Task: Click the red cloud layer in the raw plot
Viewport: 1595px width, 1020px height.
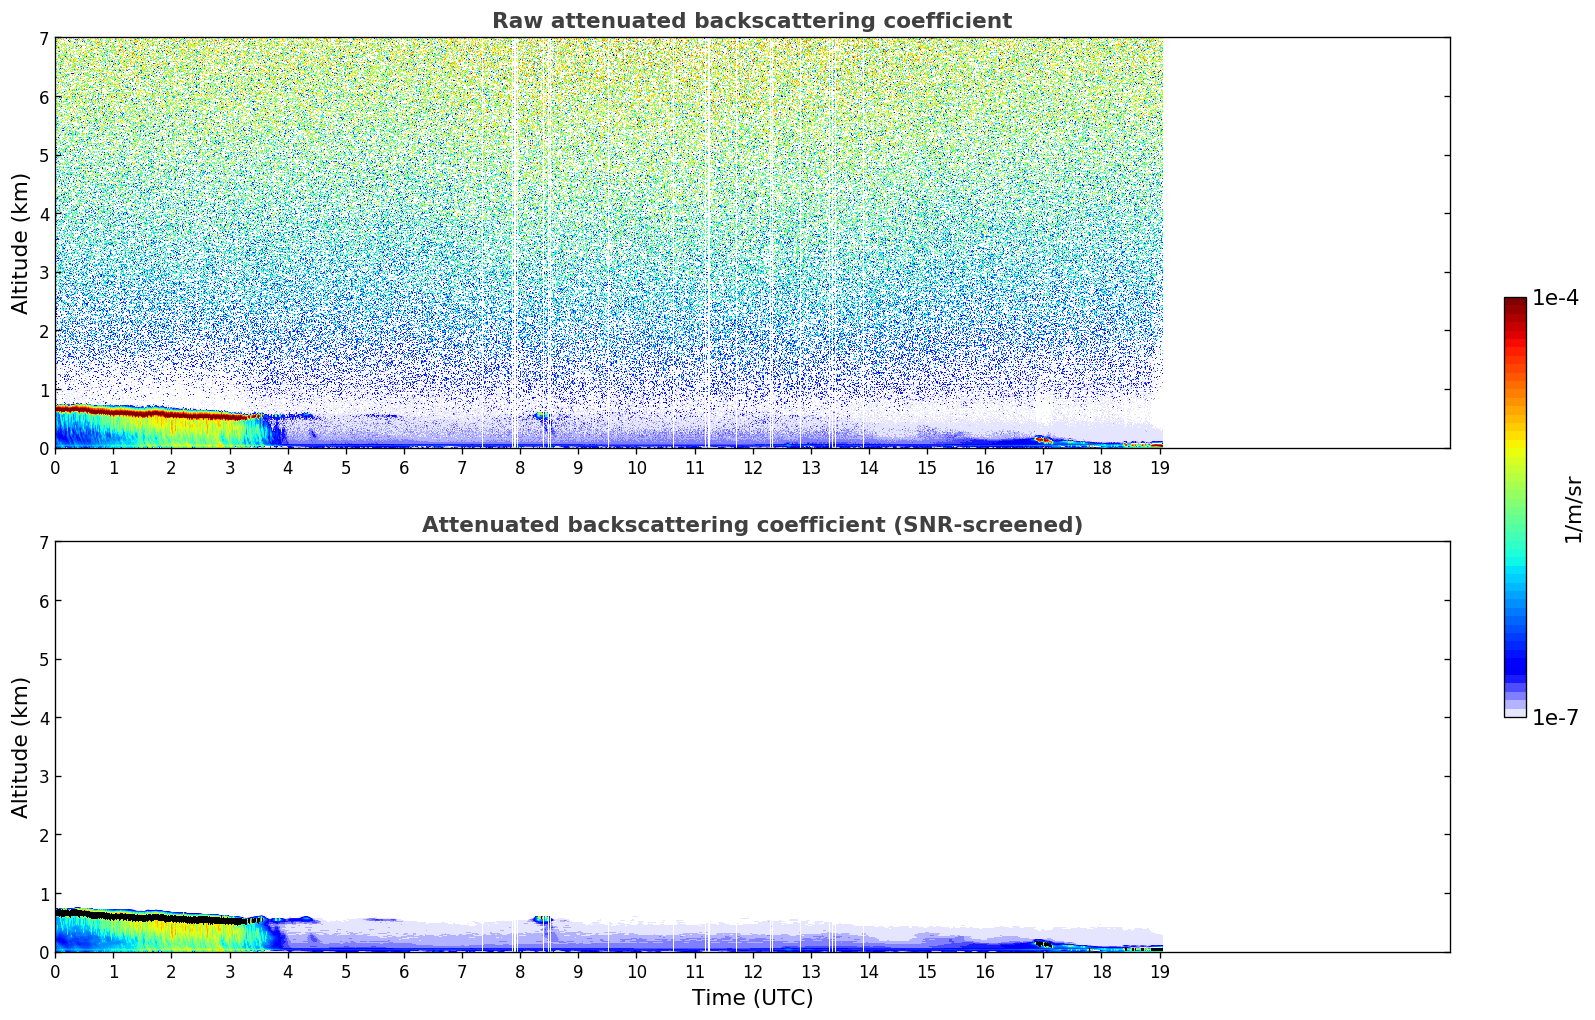Action: click(x=150, y=412)
